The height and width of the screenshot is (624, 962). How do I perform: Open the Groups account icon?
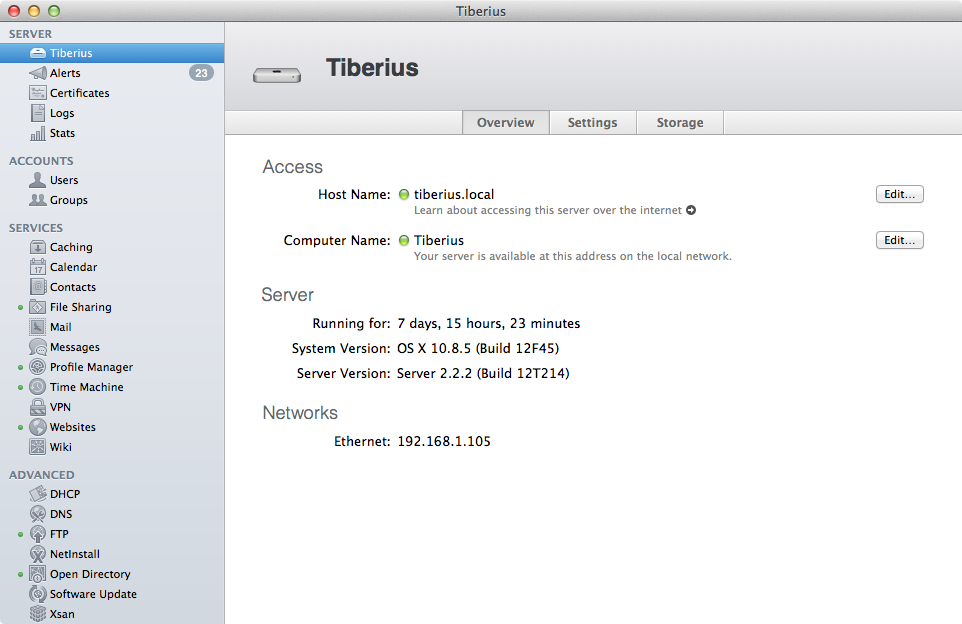[x=38, y=200]
